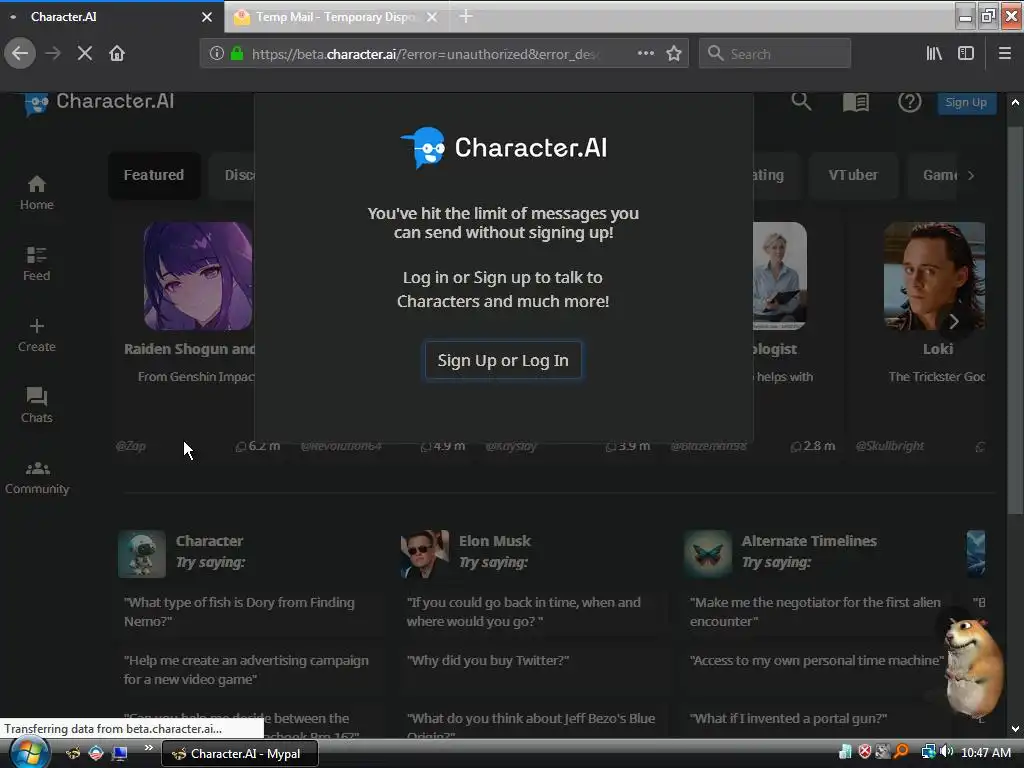Stop loading the page with X button
Image resolution: width=1024 pixels, height=768 pixels.
point(85,54)
